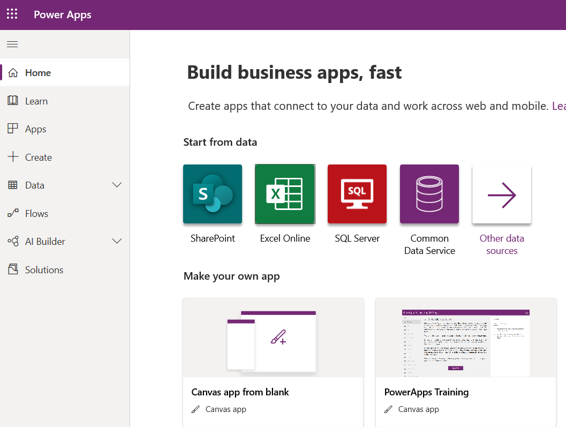
Task: Click the Power Apps header title
Action: tap(62, 14)
